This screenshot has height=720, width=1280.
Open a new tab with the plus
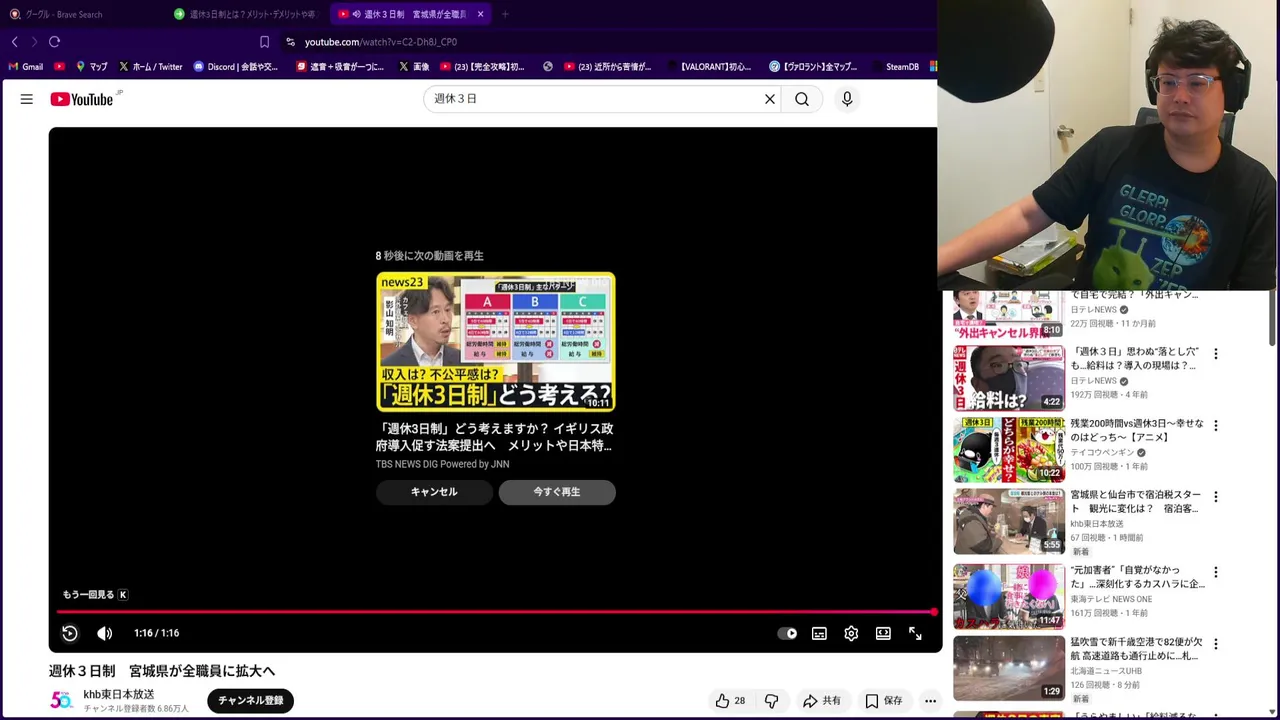(x=505, y=14)
